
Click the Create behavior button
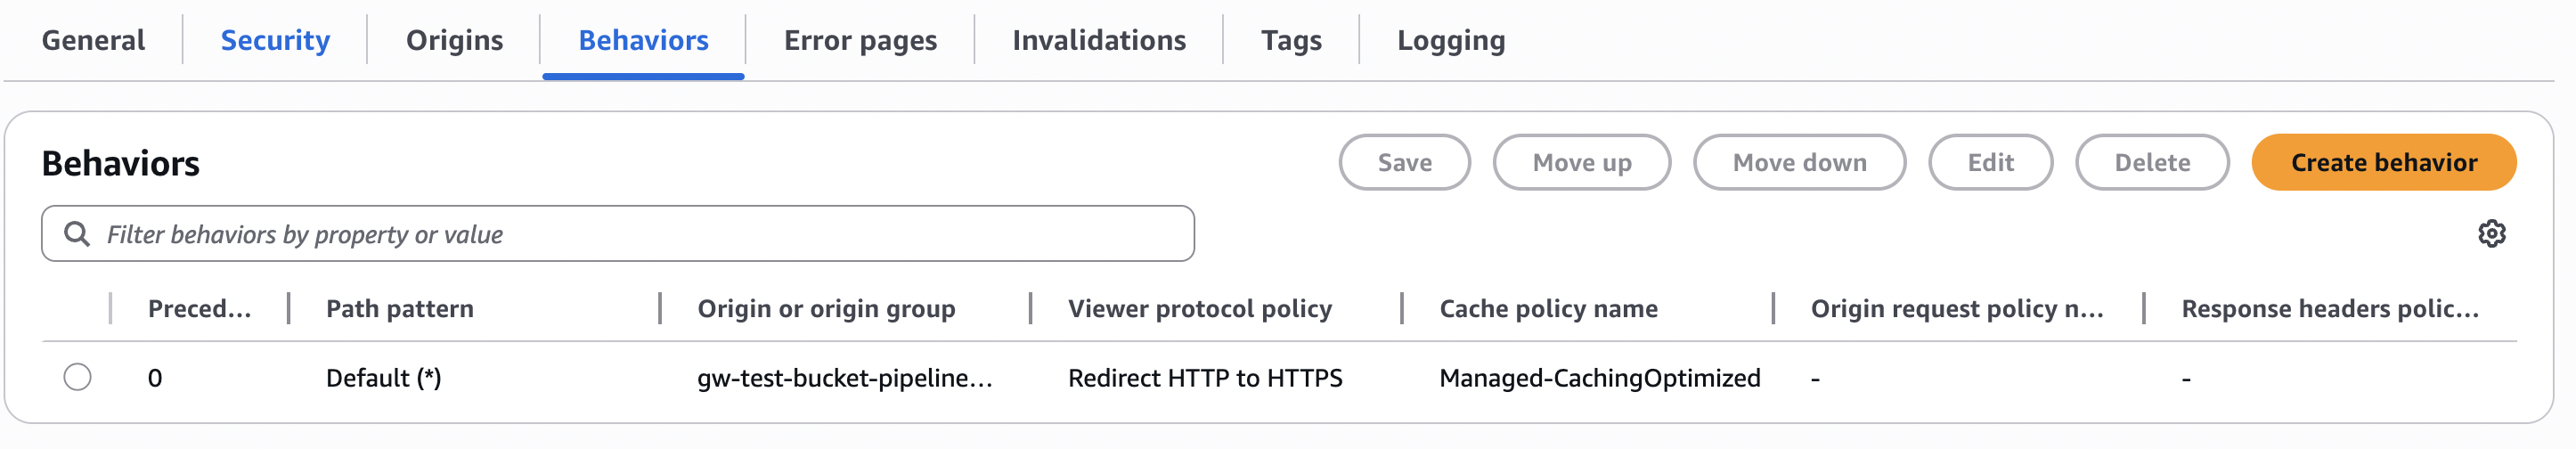point(2383,162)
